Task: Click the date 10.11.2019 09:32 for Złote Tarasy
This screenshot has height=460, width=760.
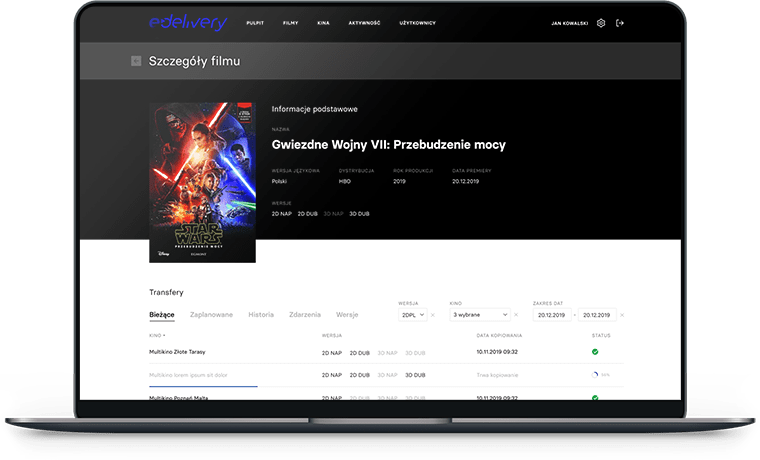Action: [x=497, y=352]
